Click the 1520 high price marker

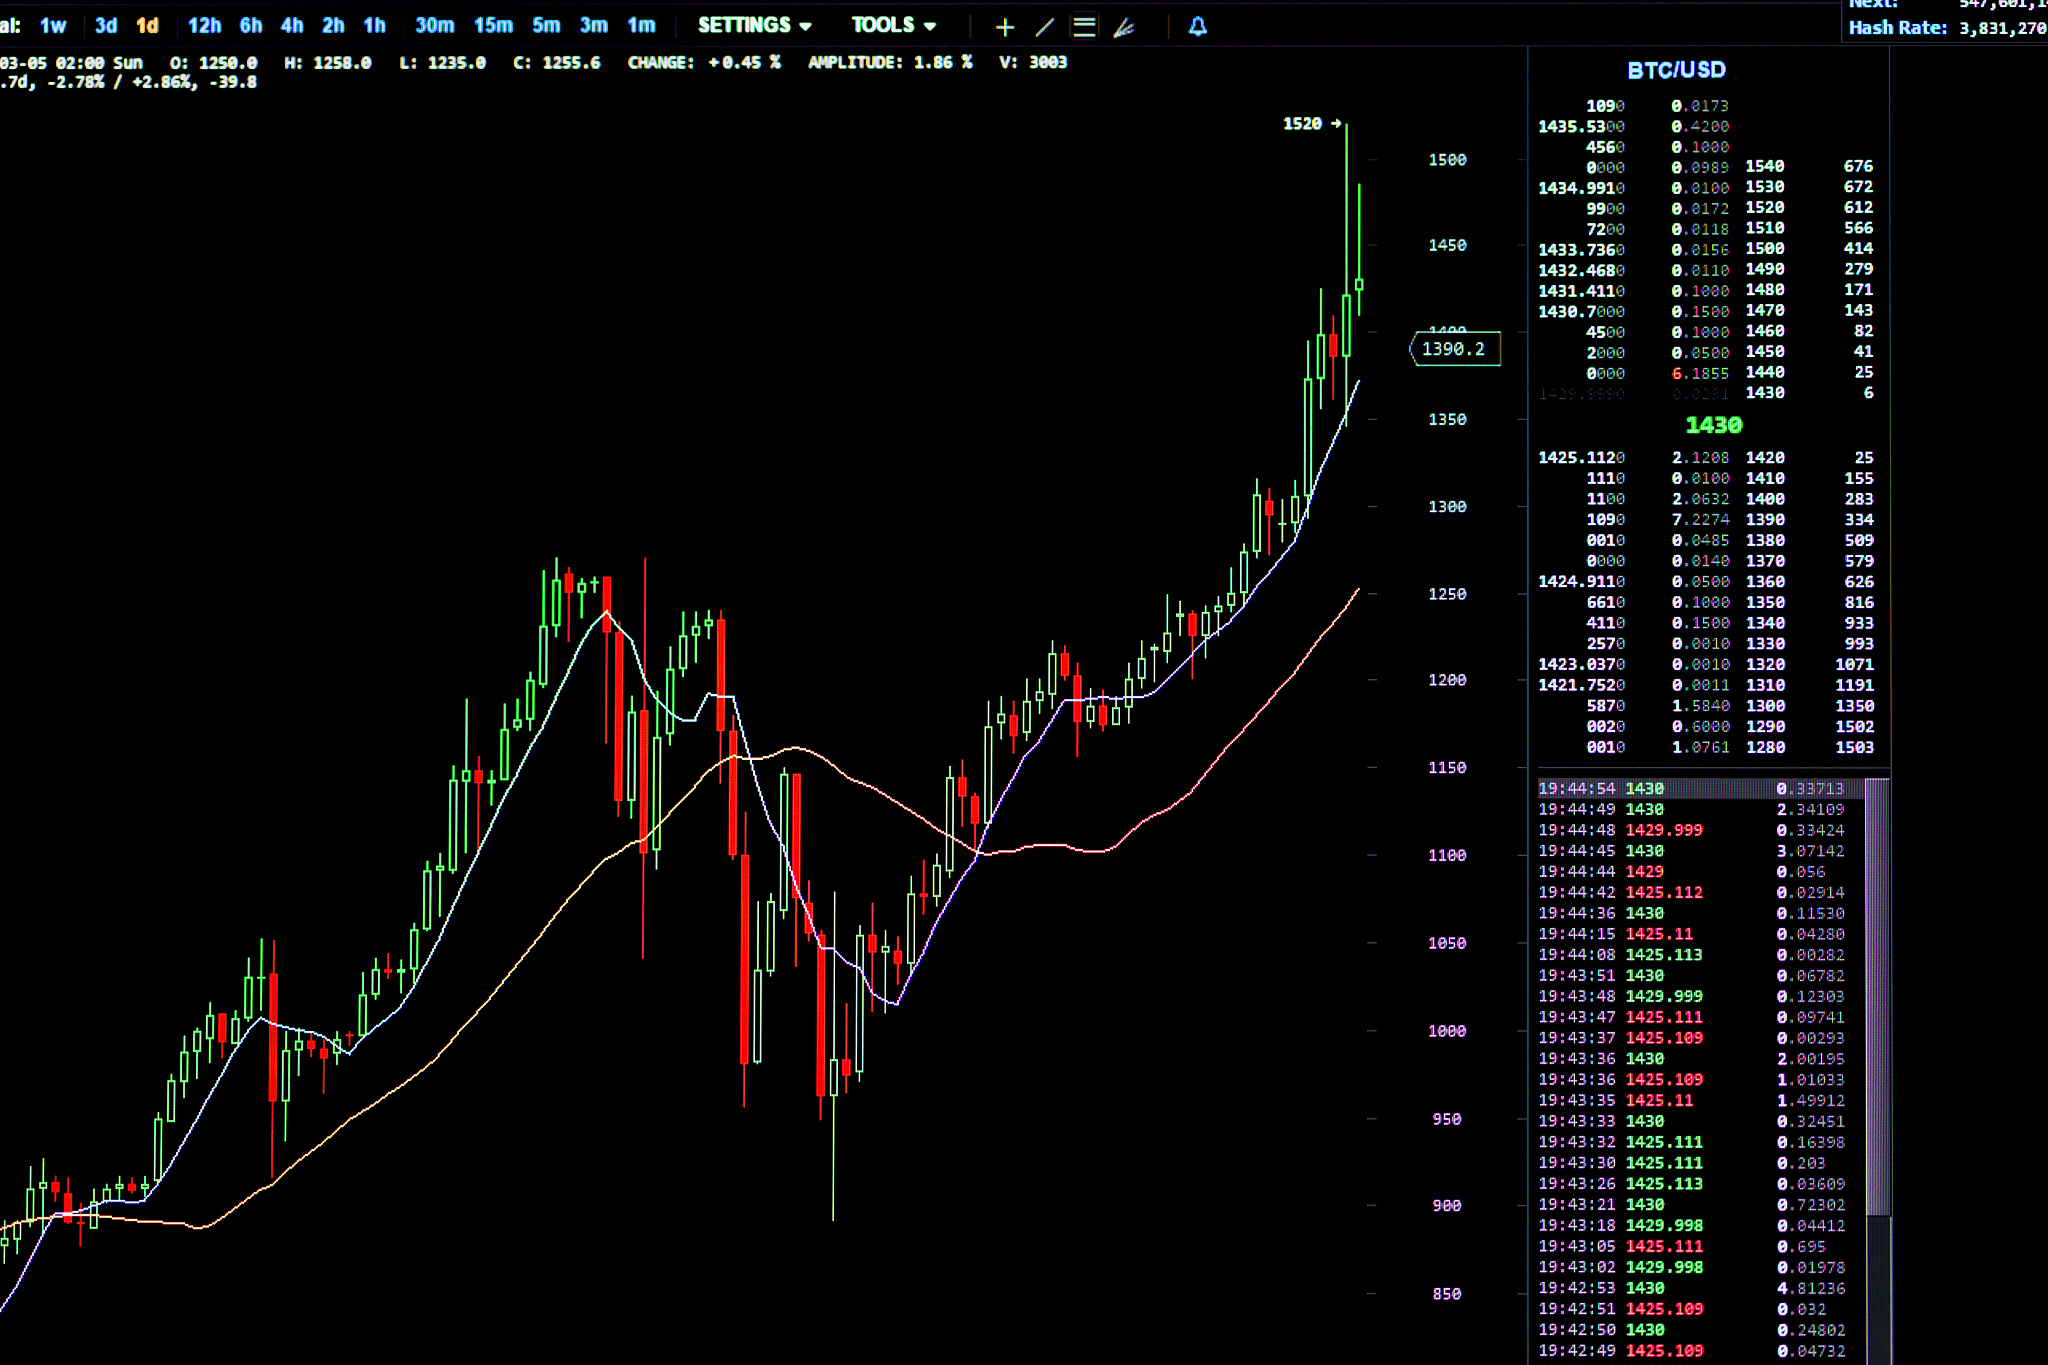(x=1302, y=124)
